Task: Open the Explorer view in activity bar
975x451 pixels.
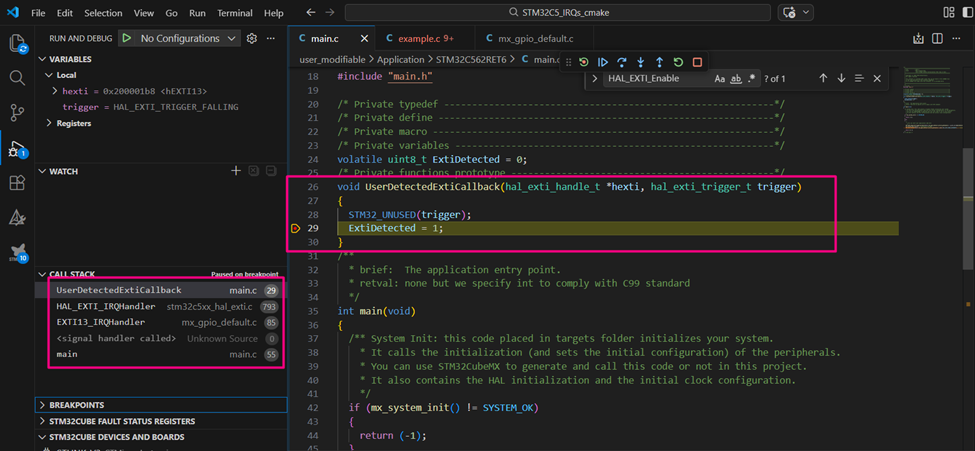Action: point(17,44)
